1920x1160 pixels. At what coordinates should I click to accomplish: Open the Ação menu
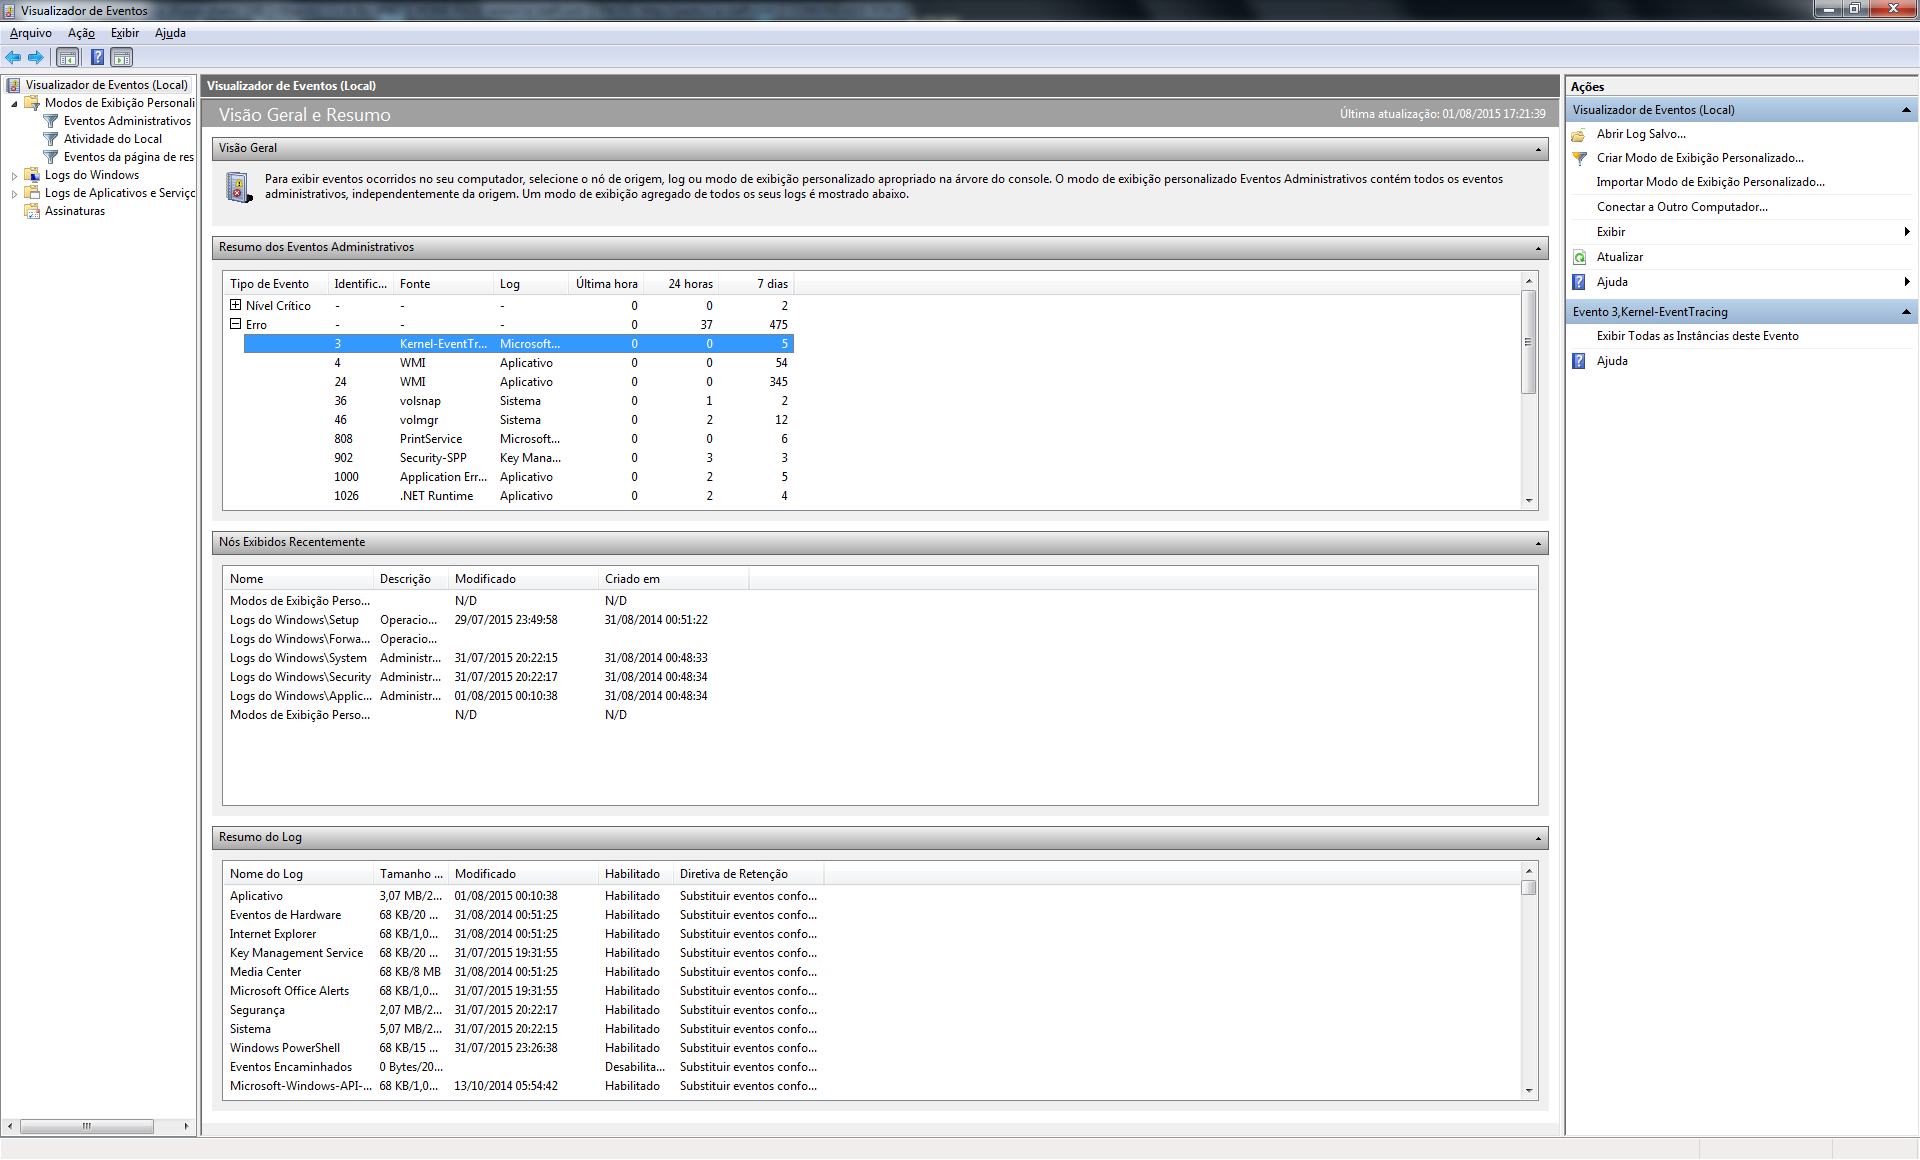point(81,33)
